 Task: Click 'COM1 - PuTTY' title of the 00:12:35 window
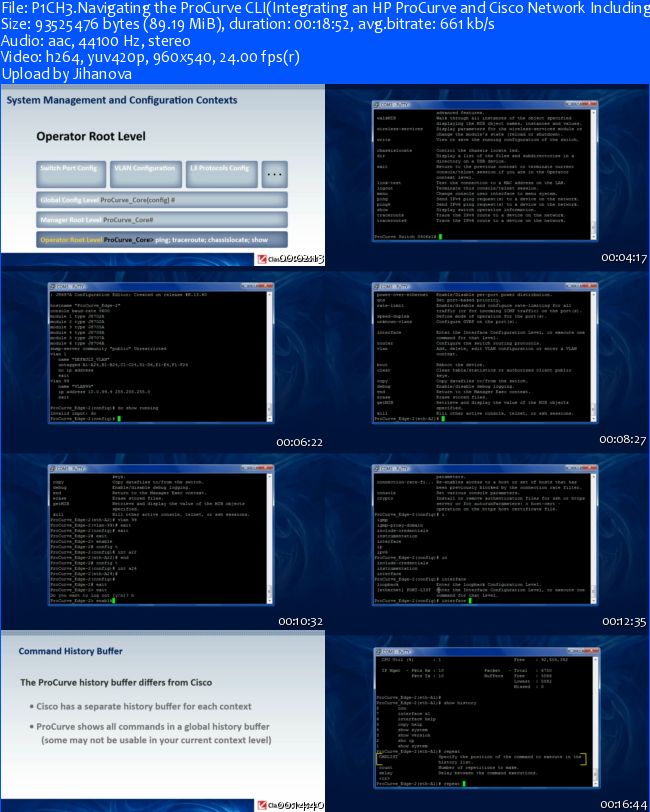pos(394,468)
